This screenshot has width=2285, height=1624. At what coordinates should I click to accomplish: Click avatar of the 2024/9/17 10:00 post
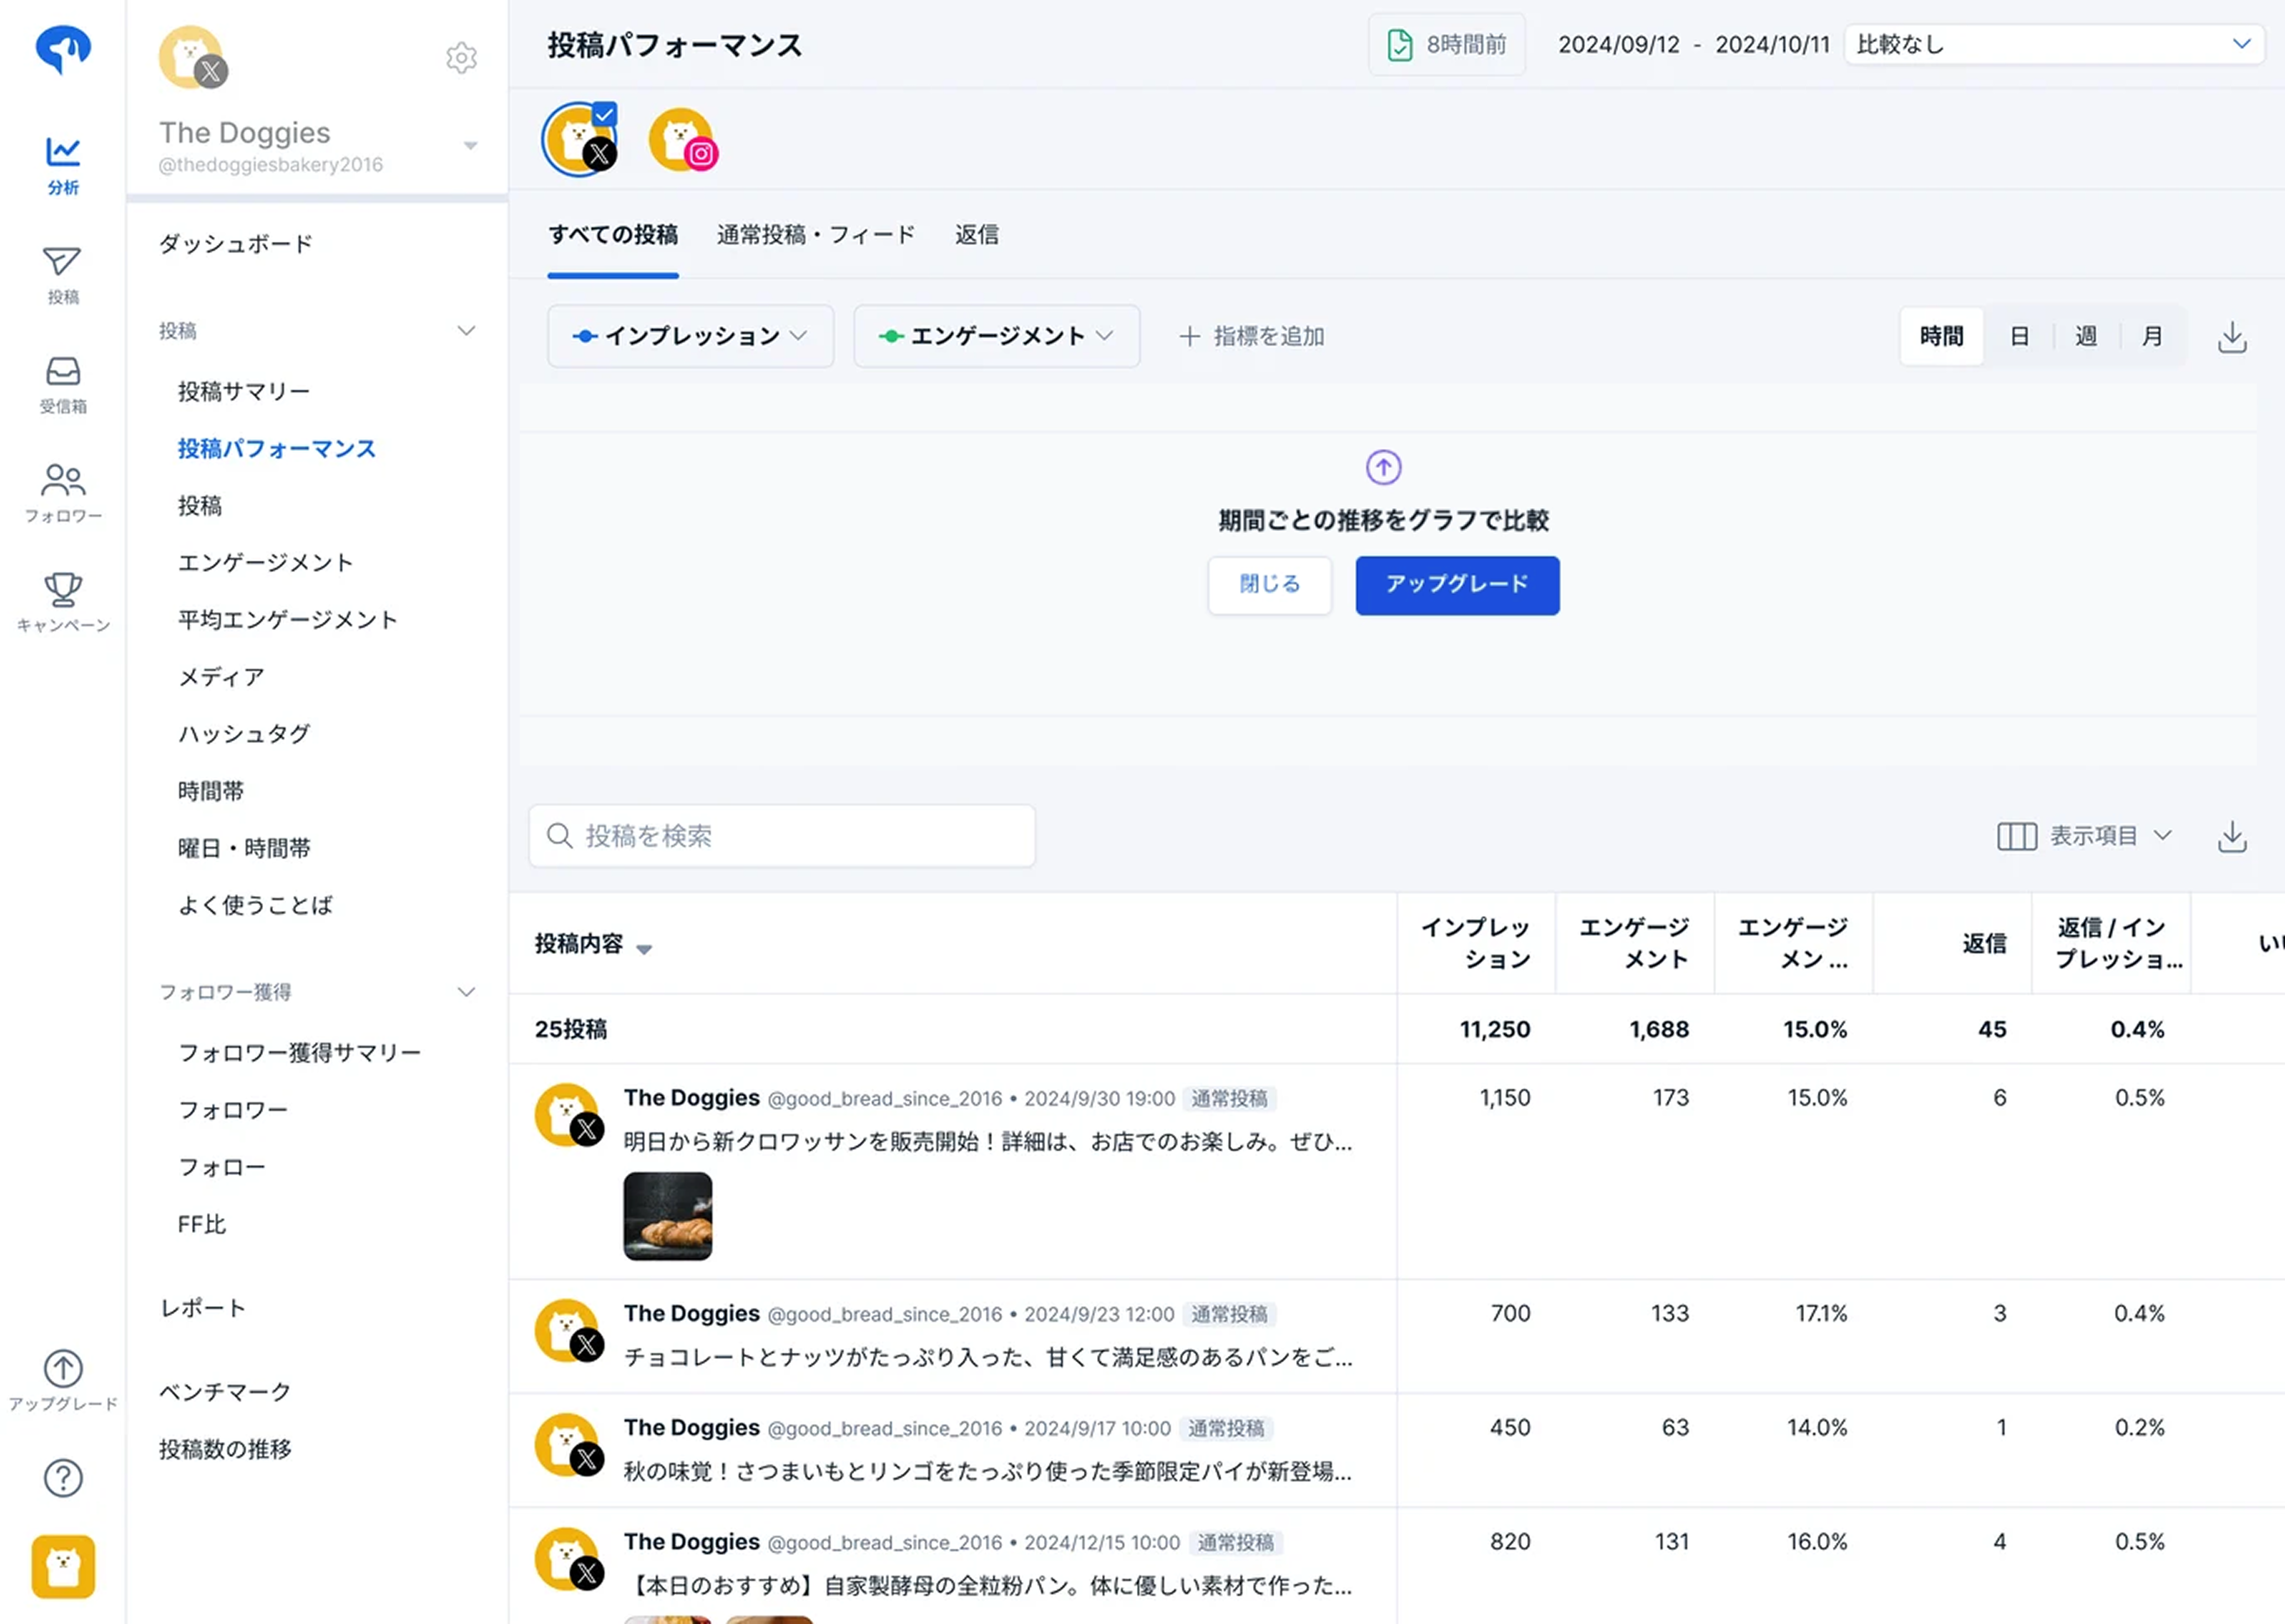568,1445
